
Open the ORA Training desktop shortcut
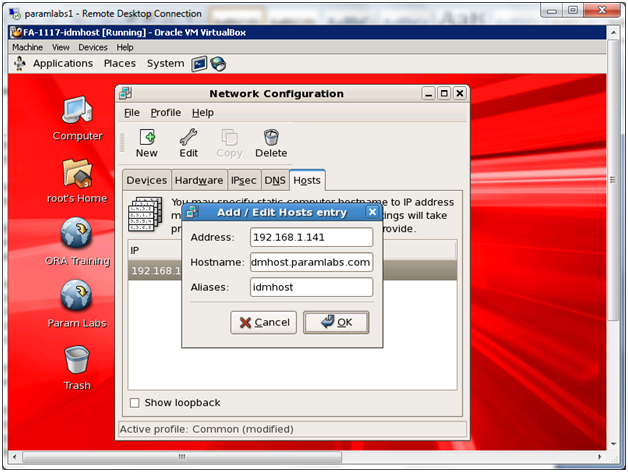click(76, 233)
